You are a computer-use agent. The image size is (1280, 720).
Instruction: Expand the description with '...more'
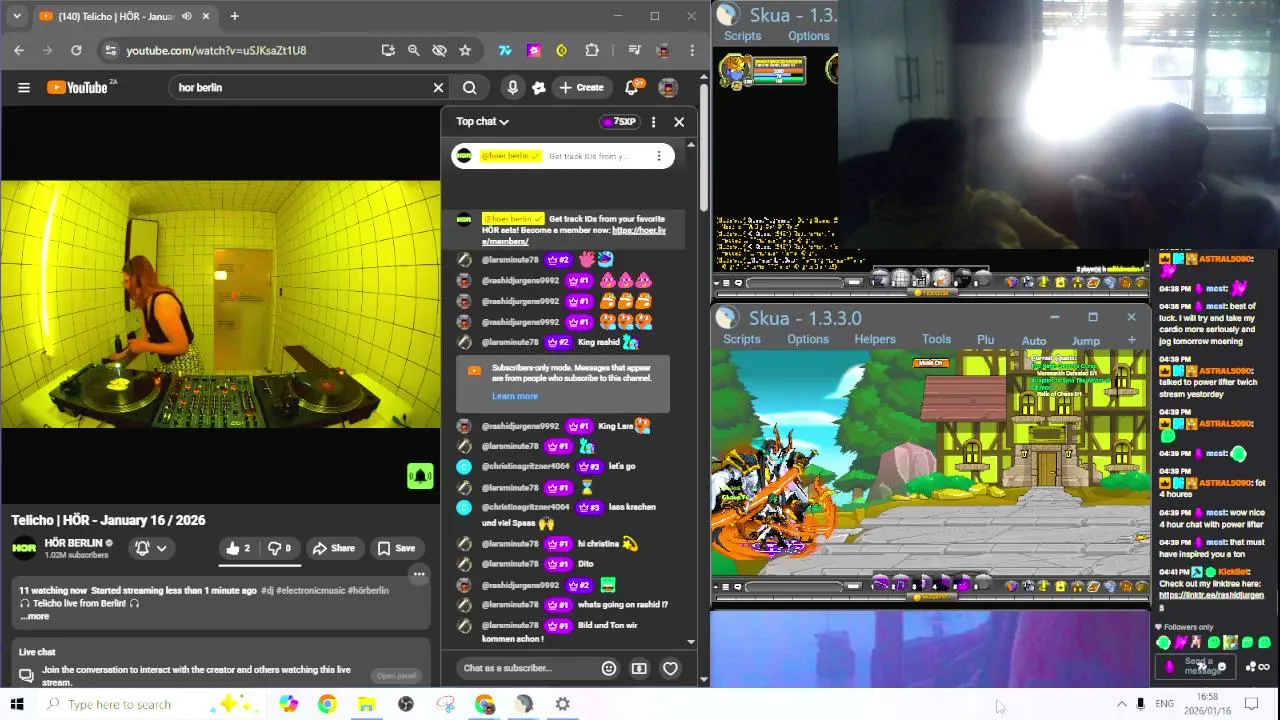[36, 616]
